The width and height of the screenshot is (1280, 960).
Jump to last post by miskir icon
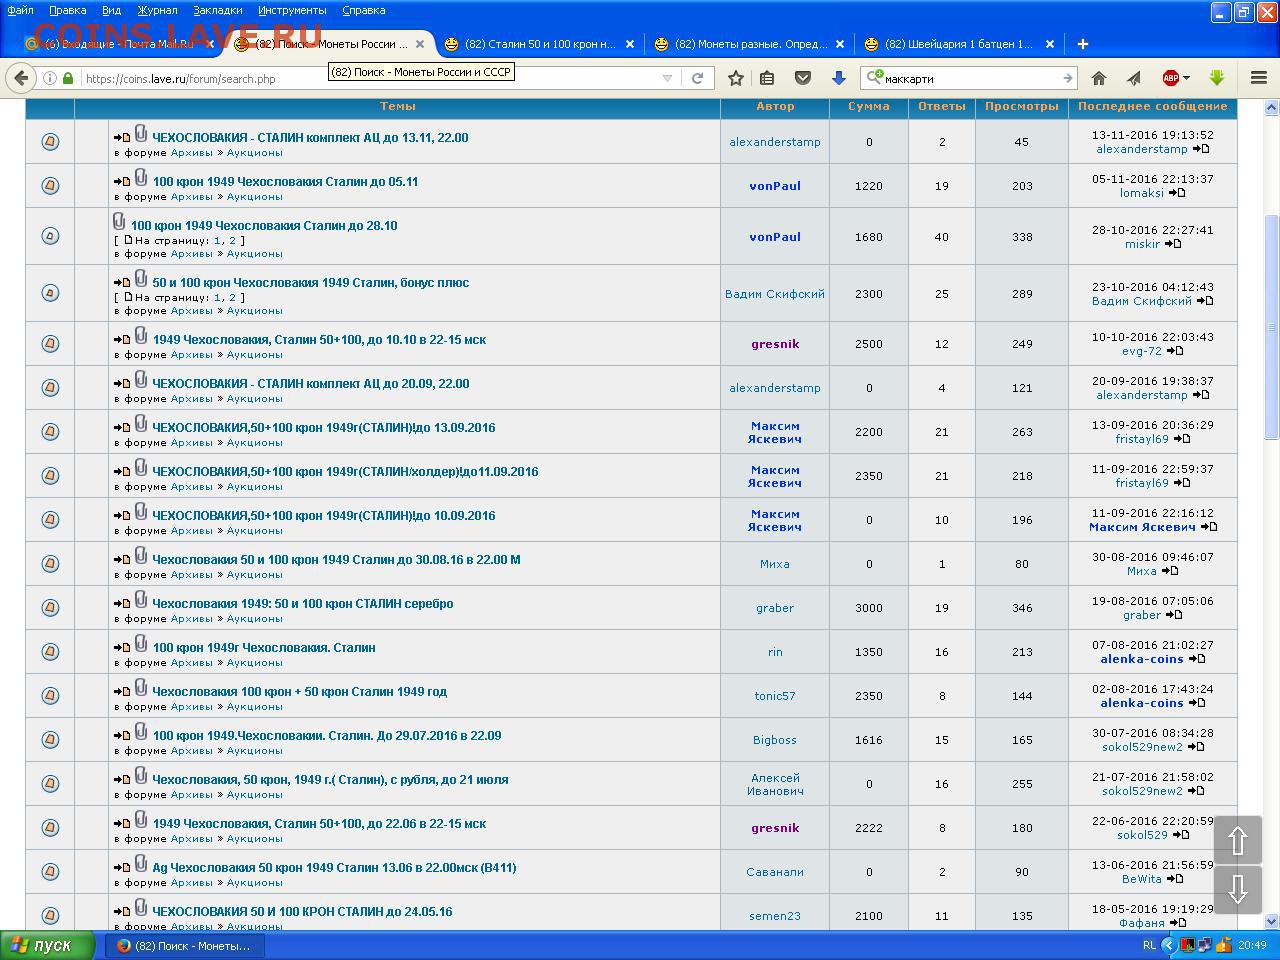pyautogui.click(x=1173, y=244)
